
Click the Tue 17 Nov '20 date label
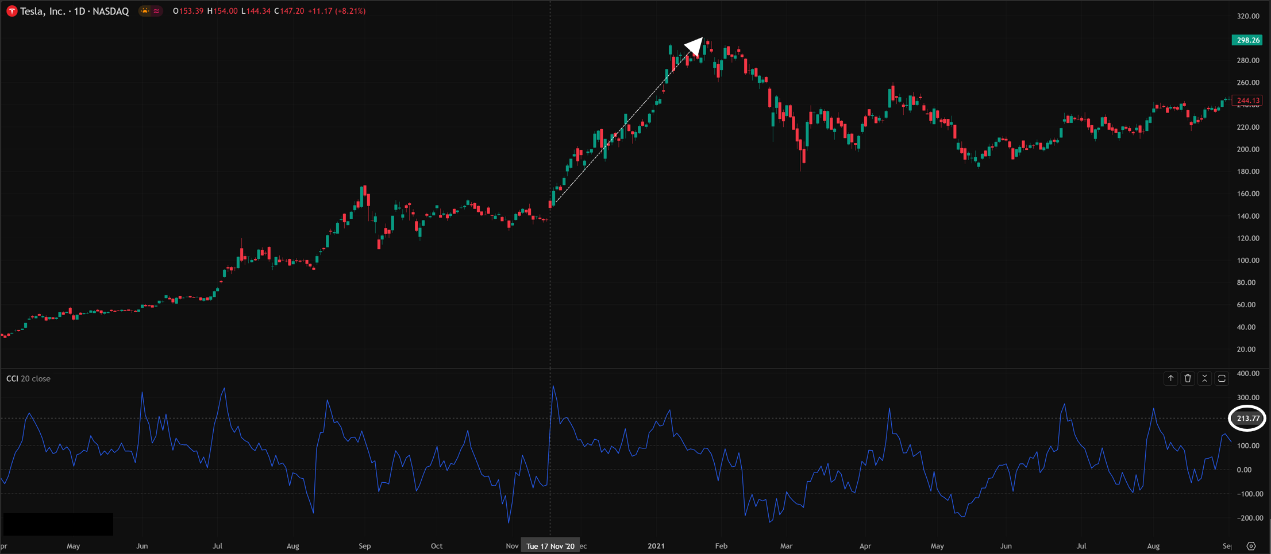(551, 546)
